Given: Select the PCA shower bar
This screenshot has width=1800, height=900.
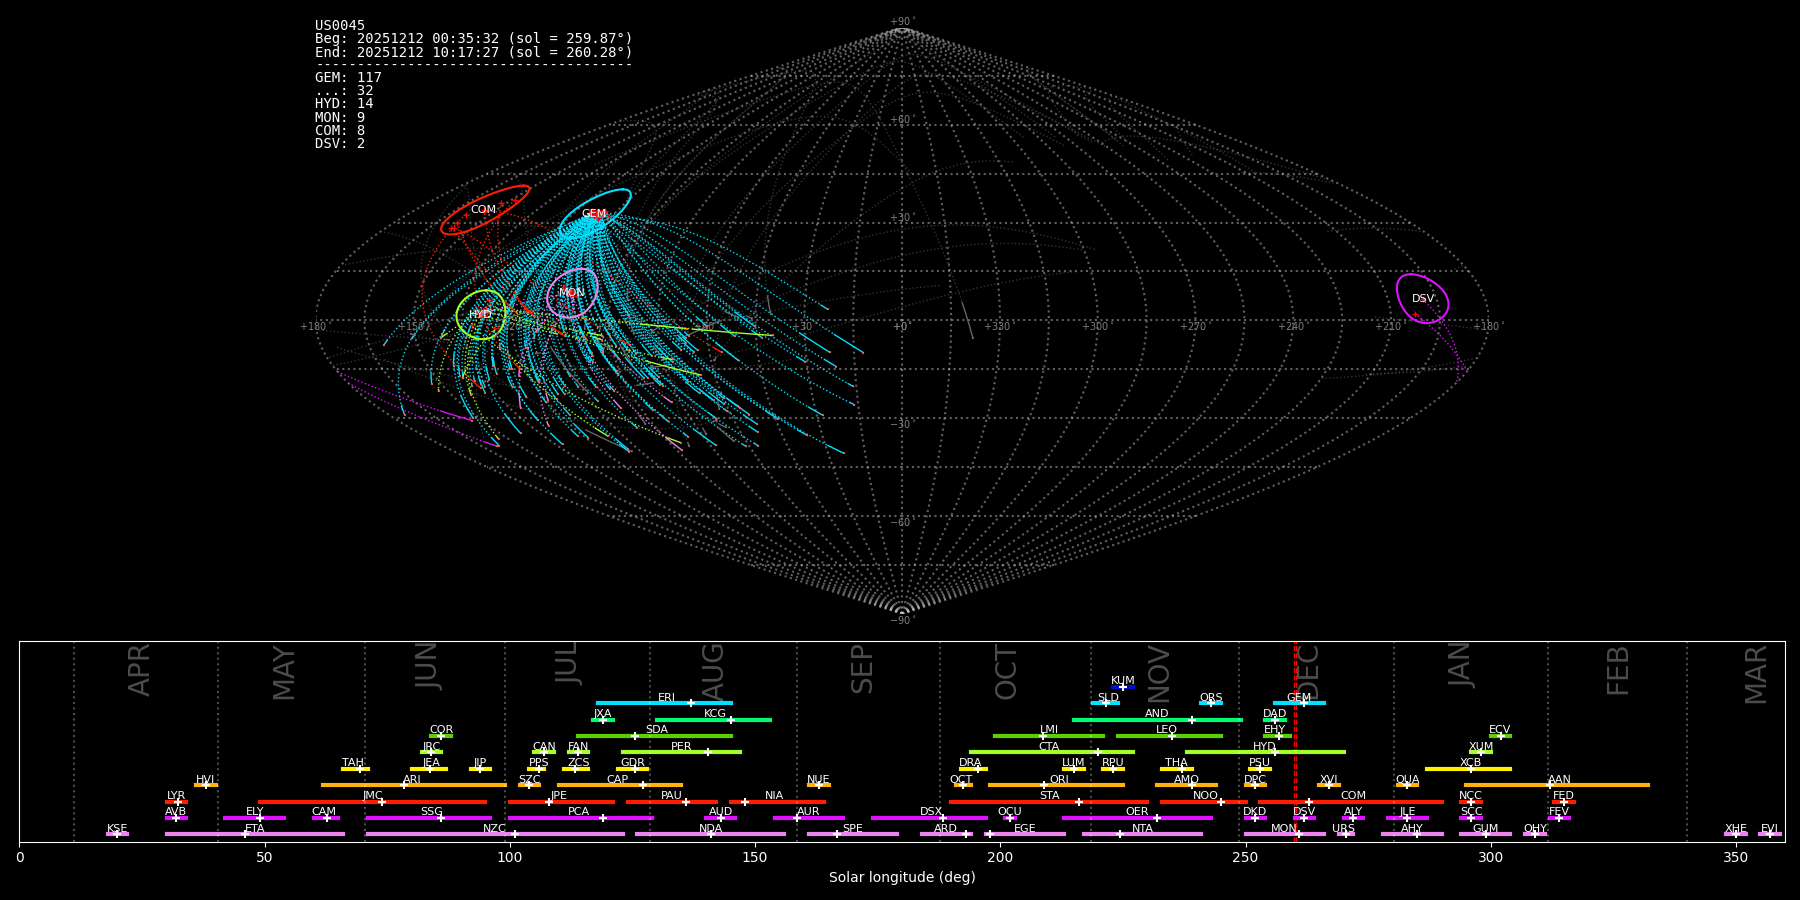Looking at the screenshot, I should point(580,818).
